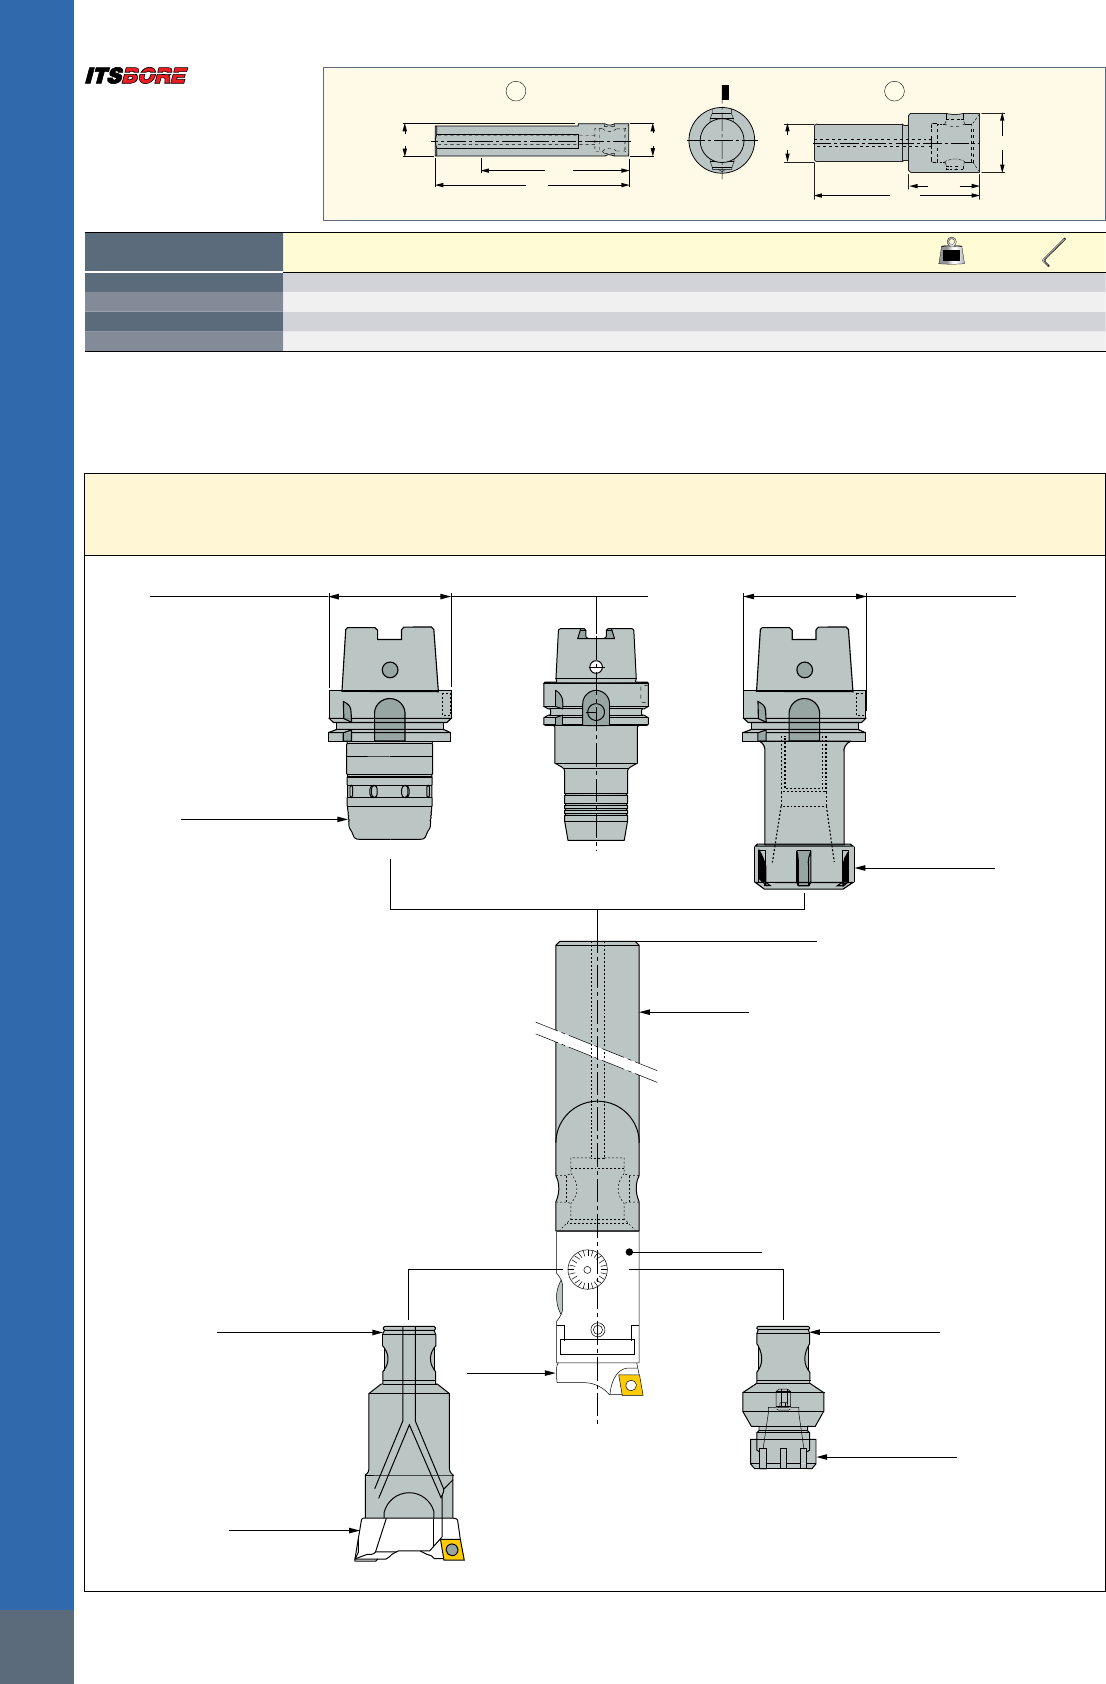Click the black key marker above the end view
The height and width of the screenshot is (1684, 1106).
click(724, 92)
